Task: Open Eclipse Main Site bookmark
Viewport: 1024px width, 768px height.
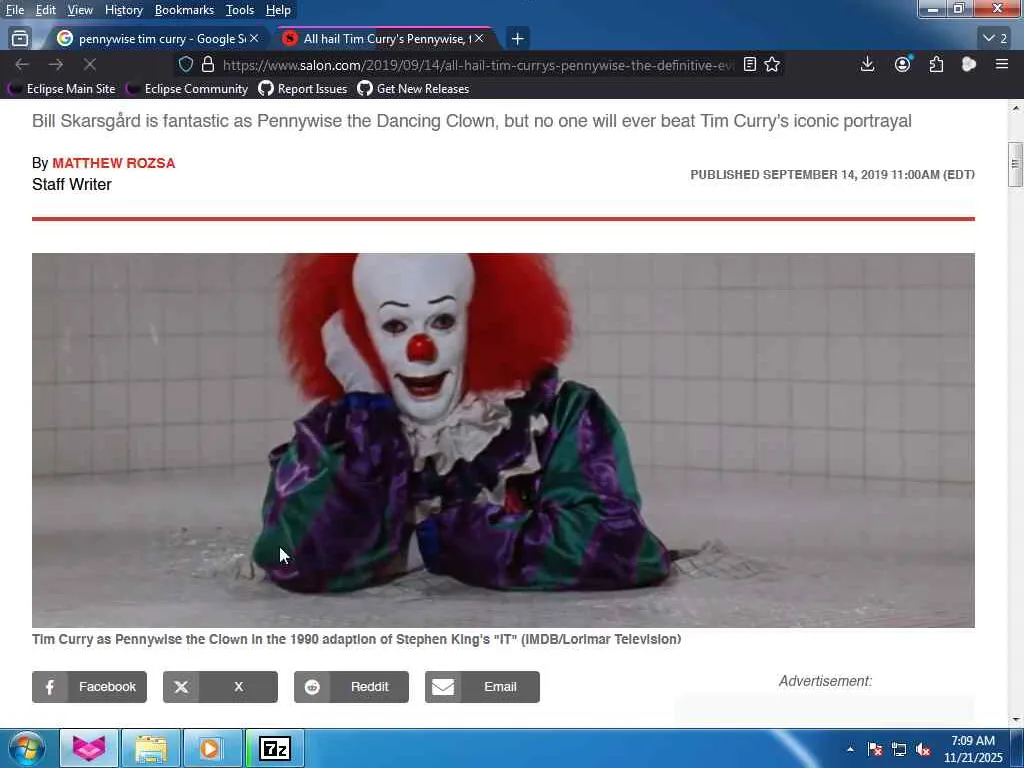Action: point(62,89)
